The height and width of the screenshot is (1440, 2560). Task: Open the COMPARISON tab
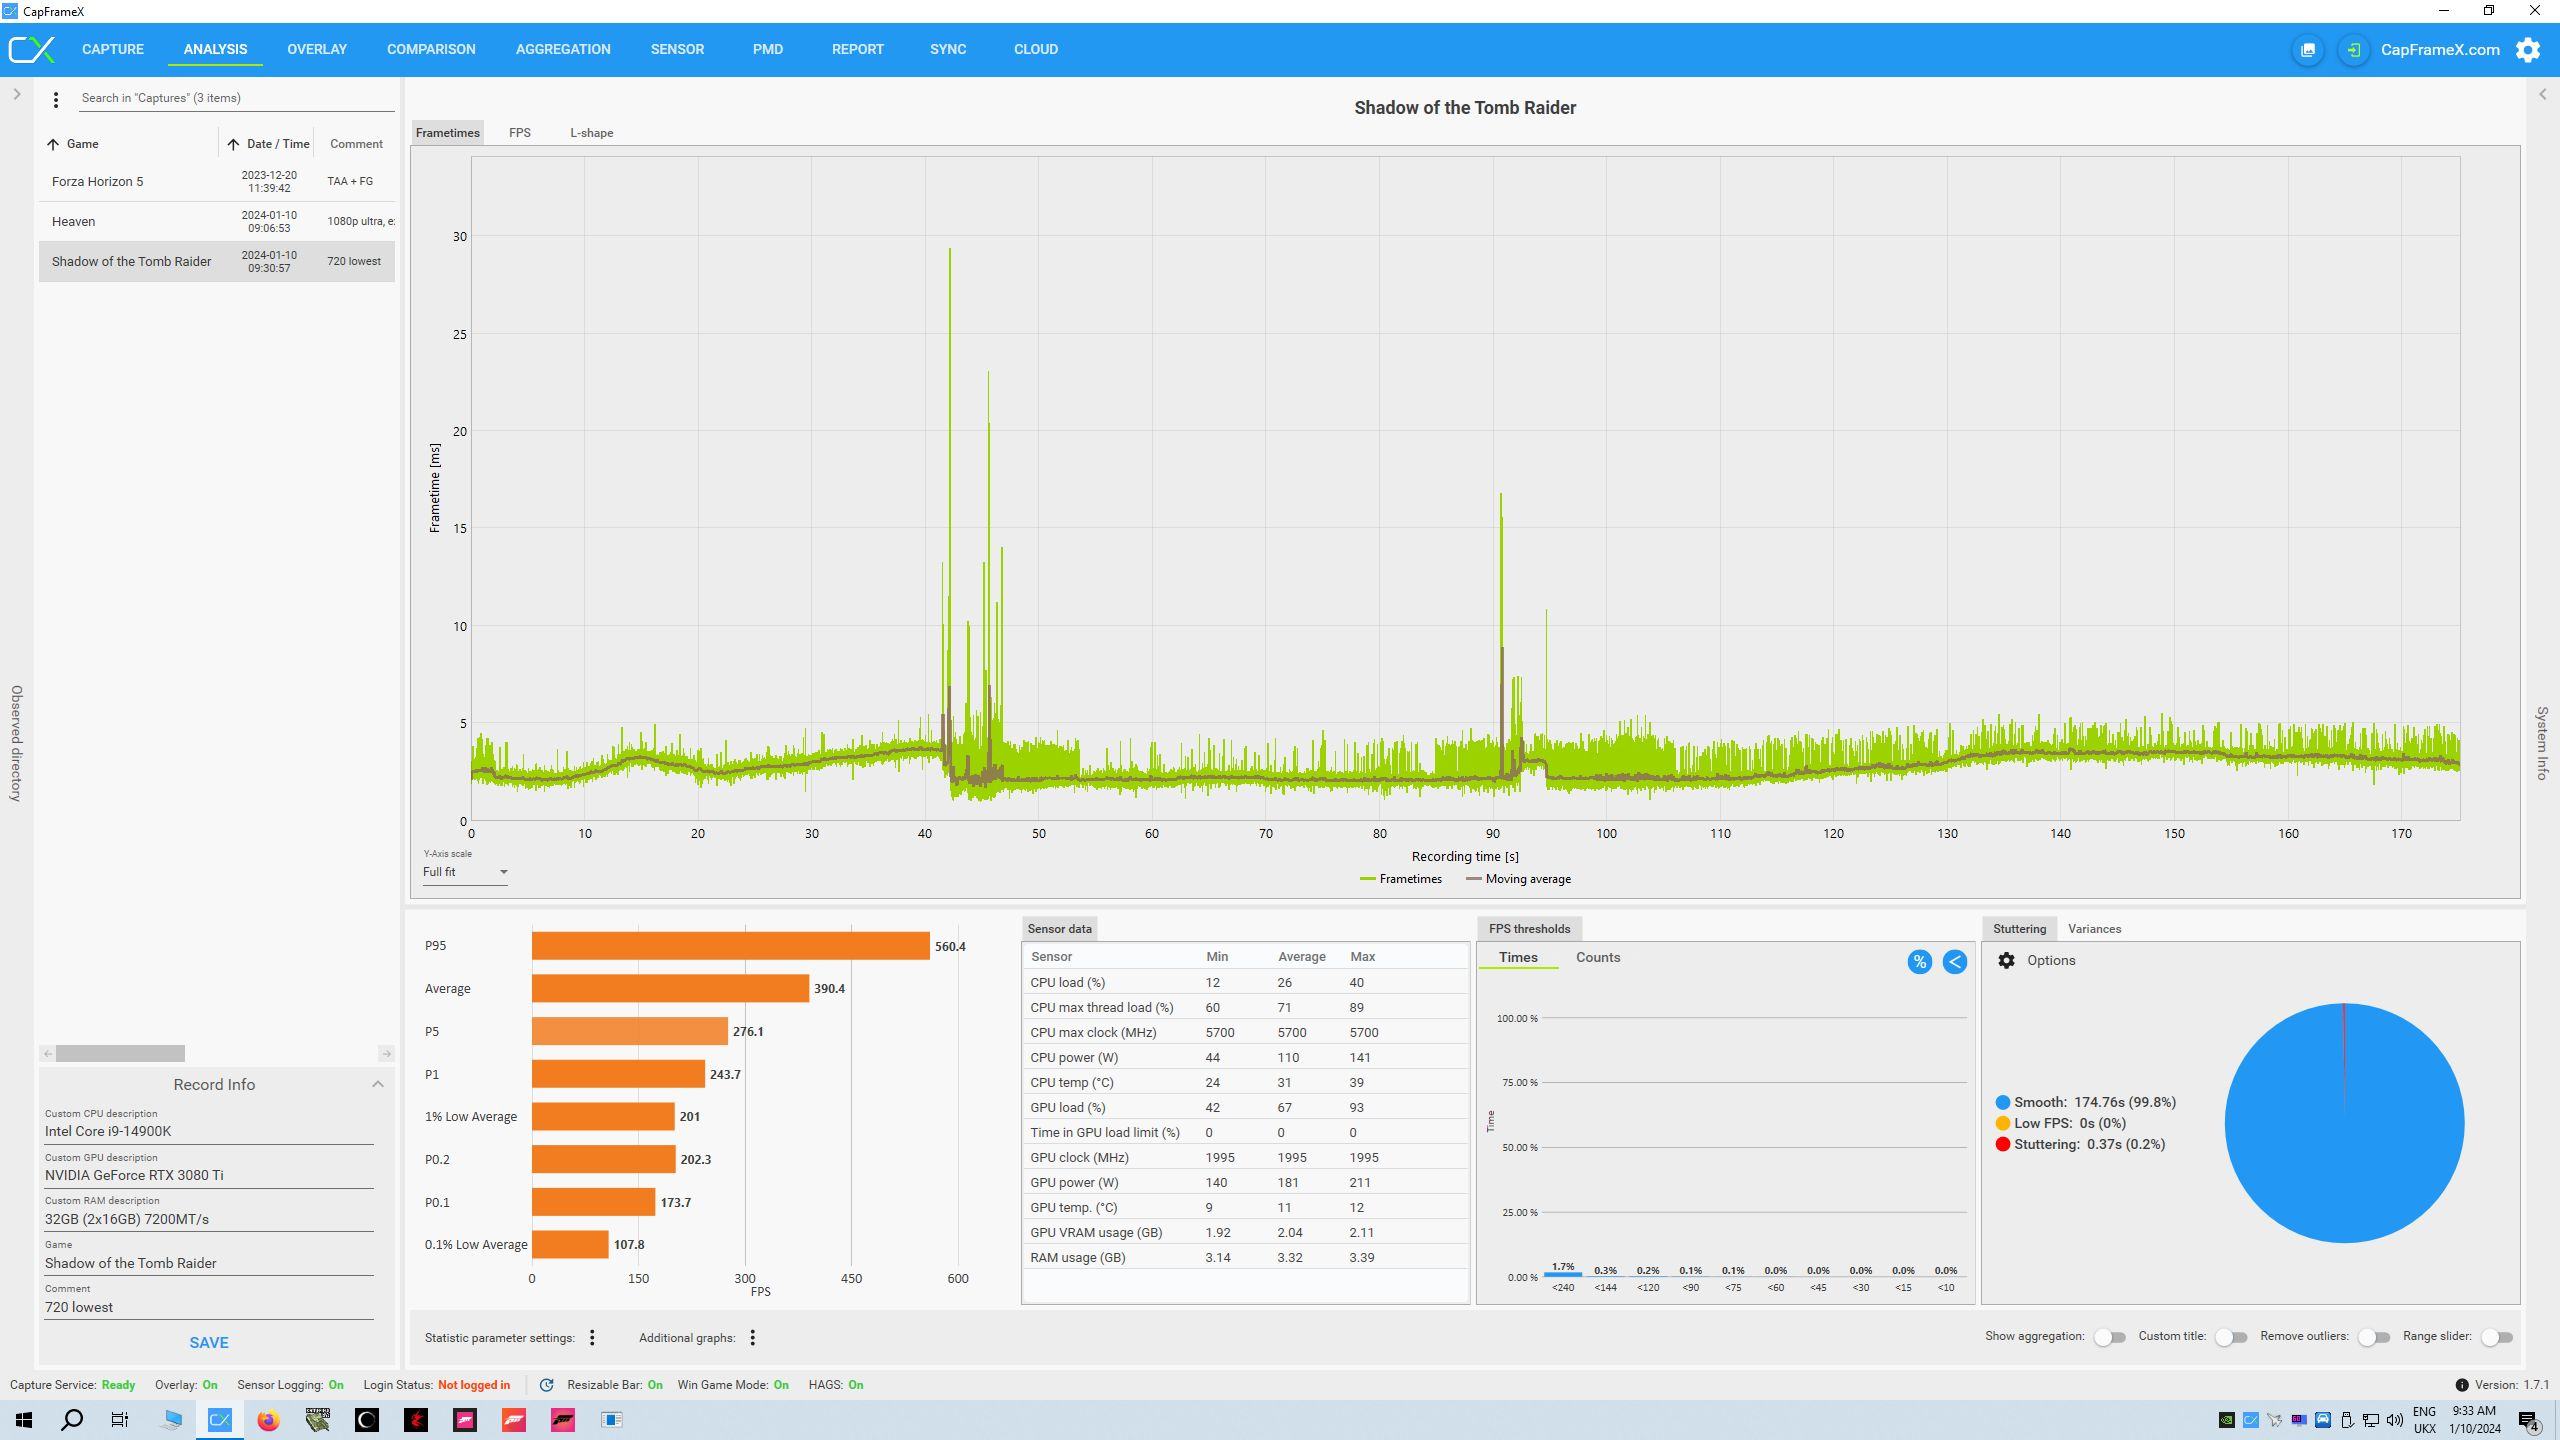pos(431,49)
